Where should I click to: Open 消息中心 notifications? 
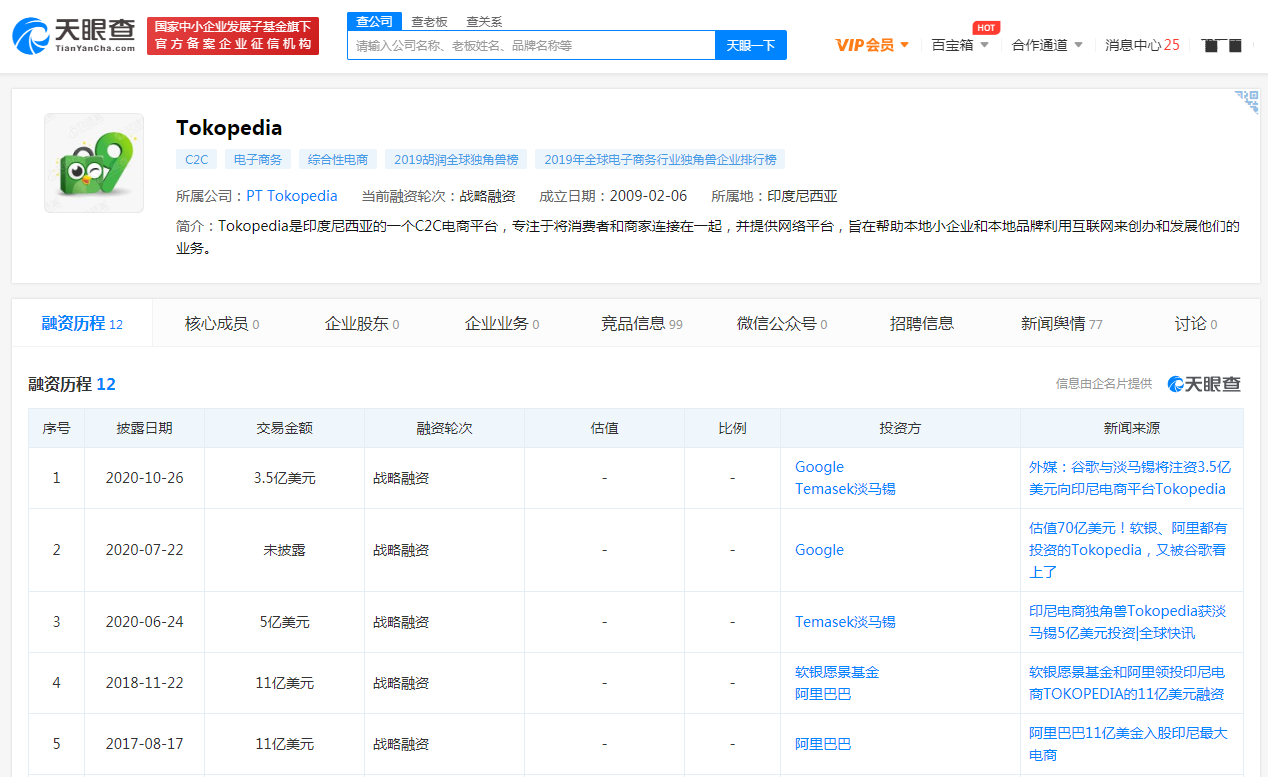(1142, 45)
